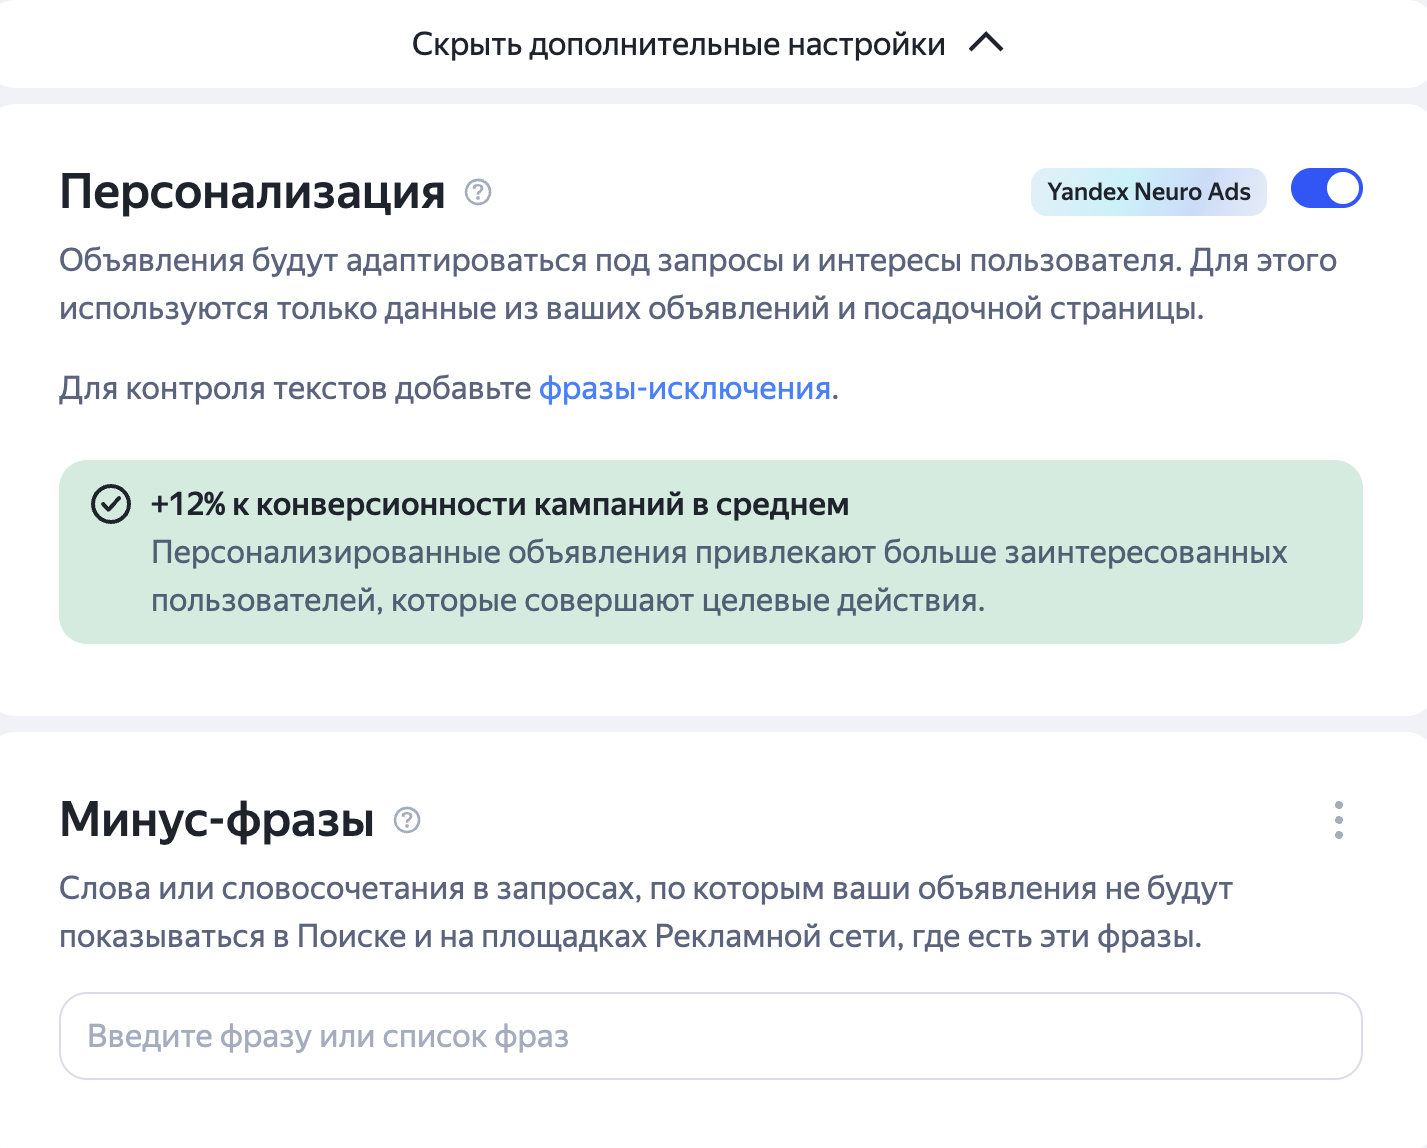Screen dimensions: 1427x1148
Task: Click the upward chevron beside Скрыть дополнительные настройки
Action: pos(986,43)
